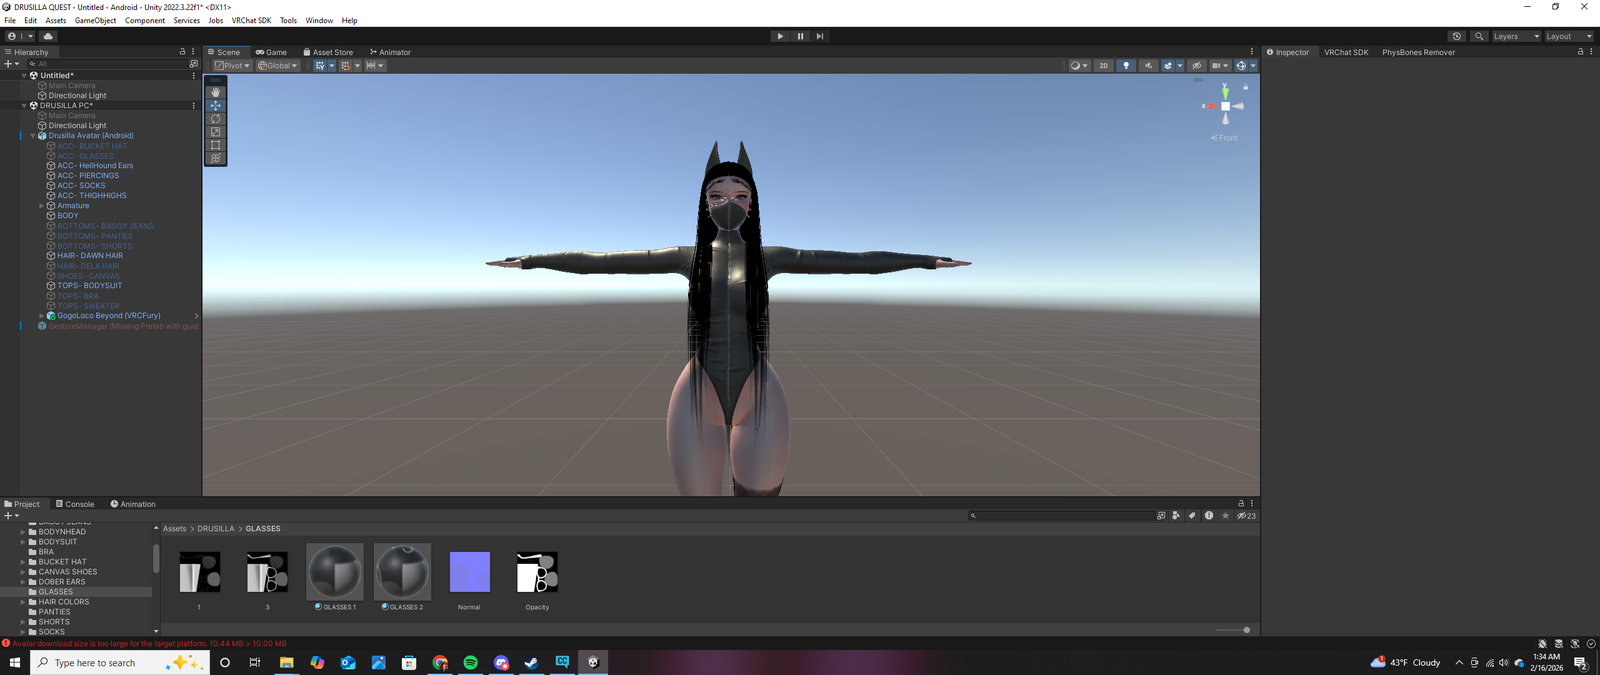Open the GameObject menu
1600x675 pixels.
point(95,20)
